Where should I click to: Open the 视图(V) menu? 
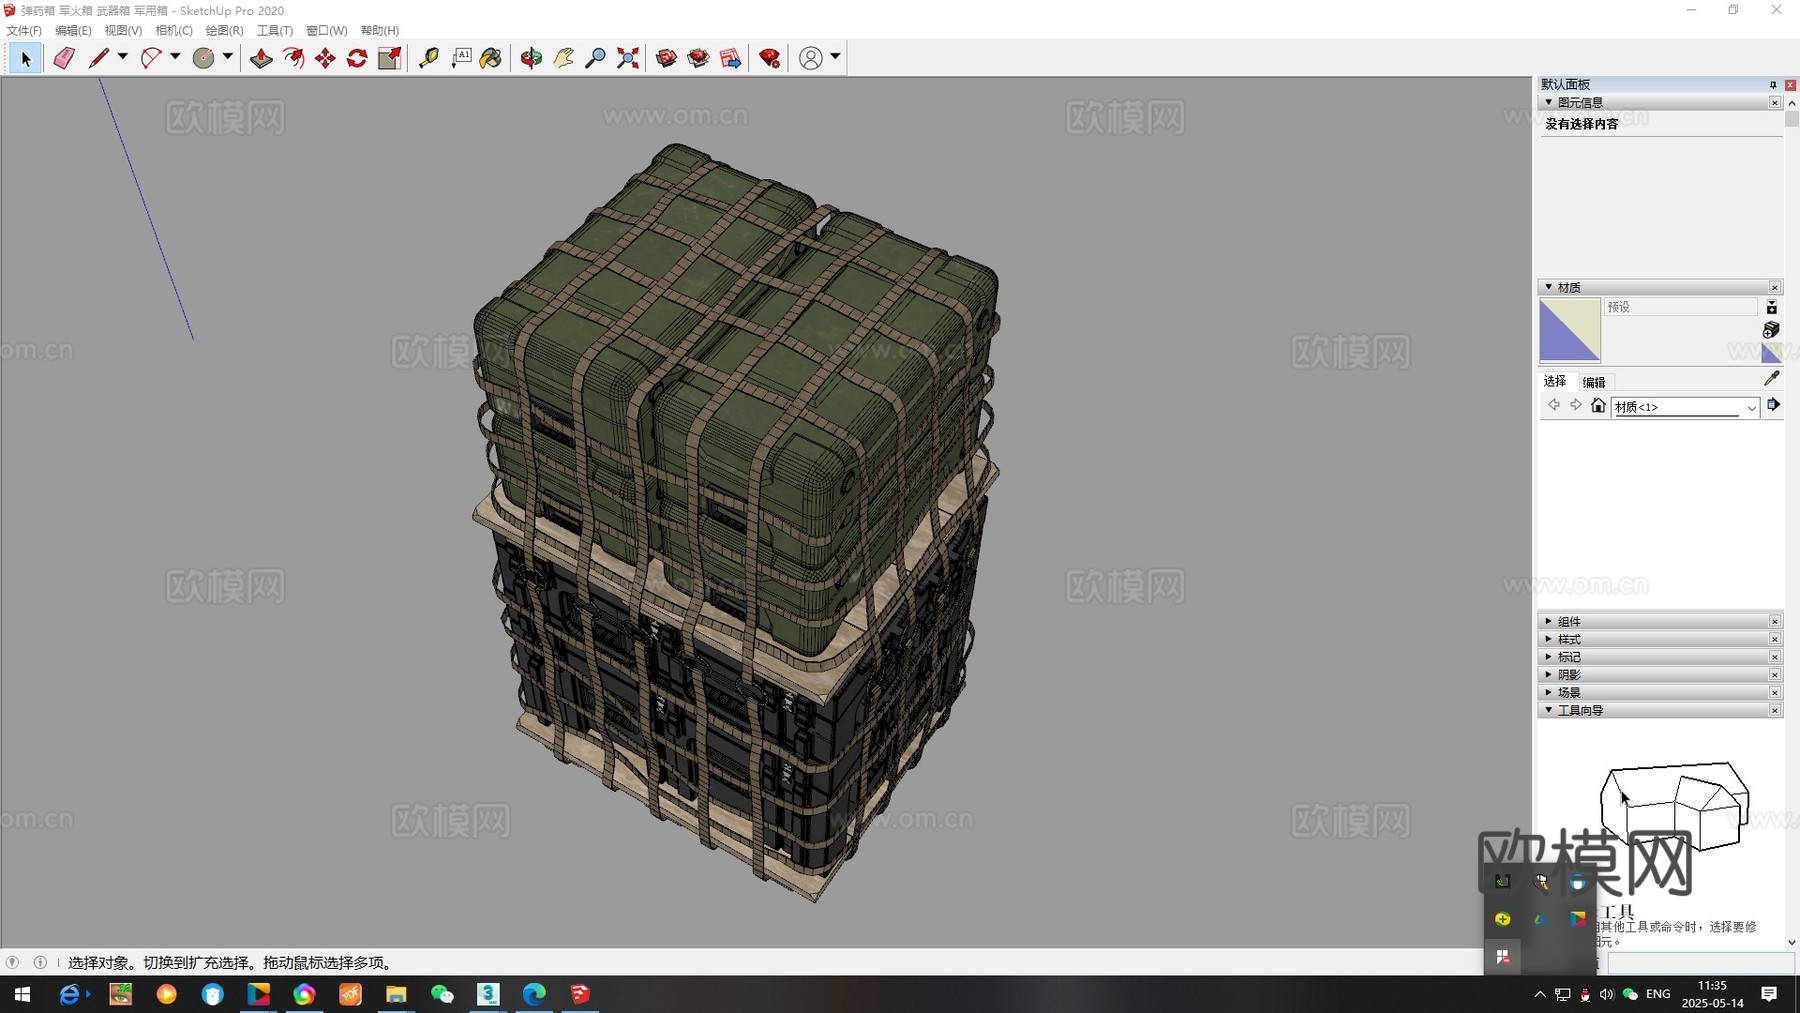(123, 31)
